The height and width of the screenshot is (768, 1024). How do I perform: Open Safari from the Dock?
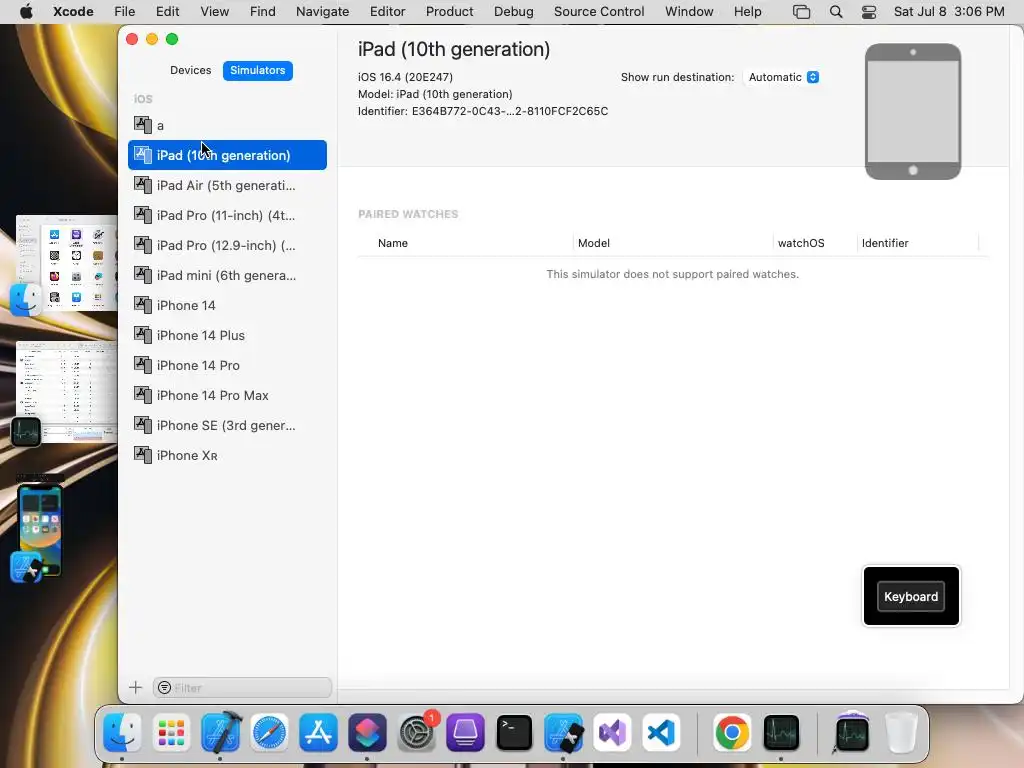pos(269,732)
